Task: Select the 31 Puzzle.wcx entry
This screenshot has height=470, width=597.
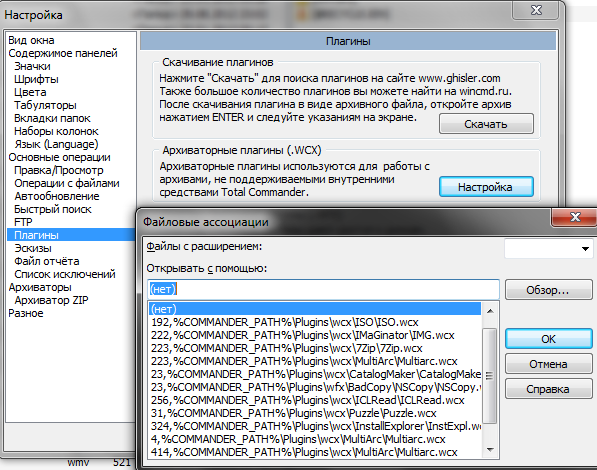Action: click(x=315, y=413)
